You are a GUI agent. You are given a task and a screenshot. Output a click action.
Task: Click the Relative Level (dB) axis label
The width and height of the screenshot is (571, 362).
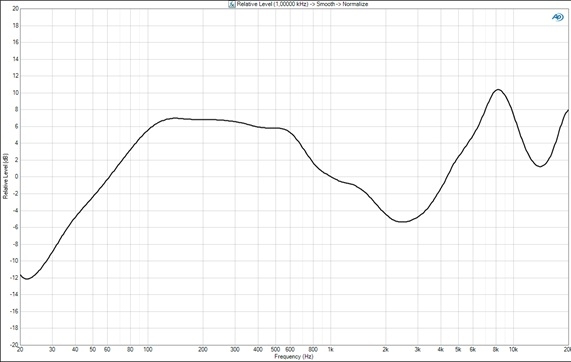[x=5, y=176]
